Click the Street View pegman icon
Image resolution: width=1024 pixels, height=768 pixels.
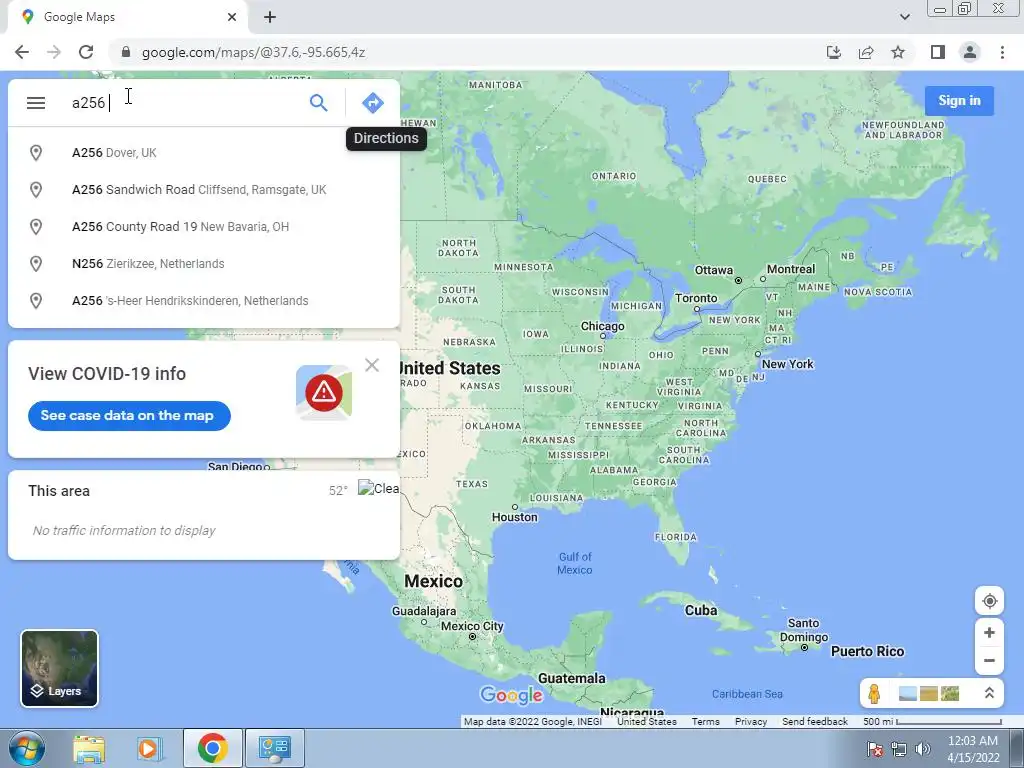[874, 694]
